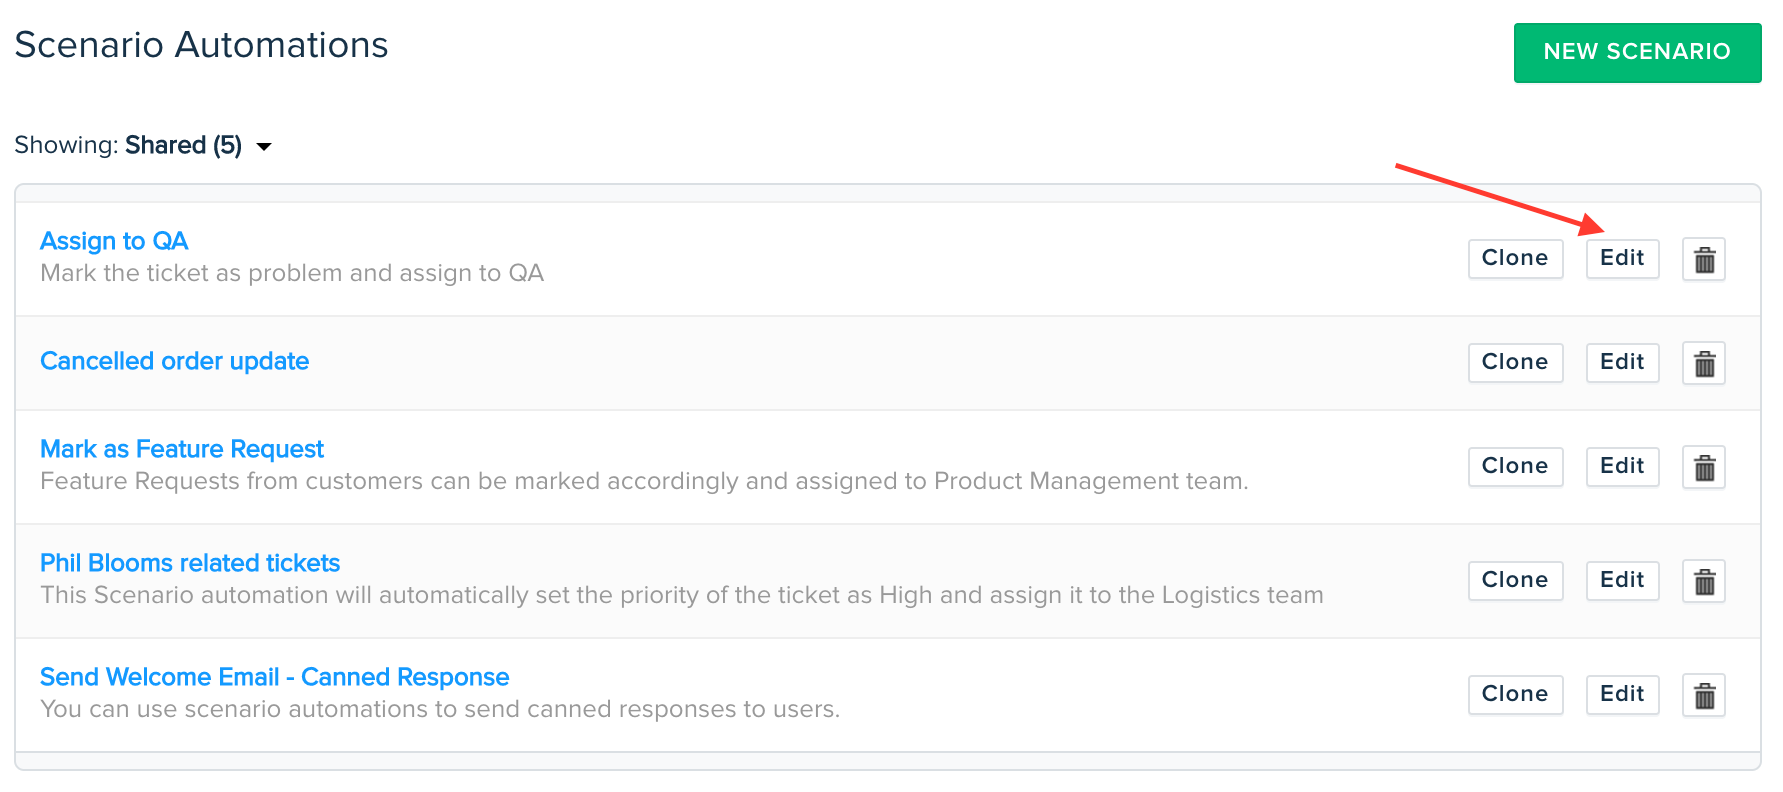
Task: Expand the Showing Shared (5) dropdown
Action: point(264,147)
